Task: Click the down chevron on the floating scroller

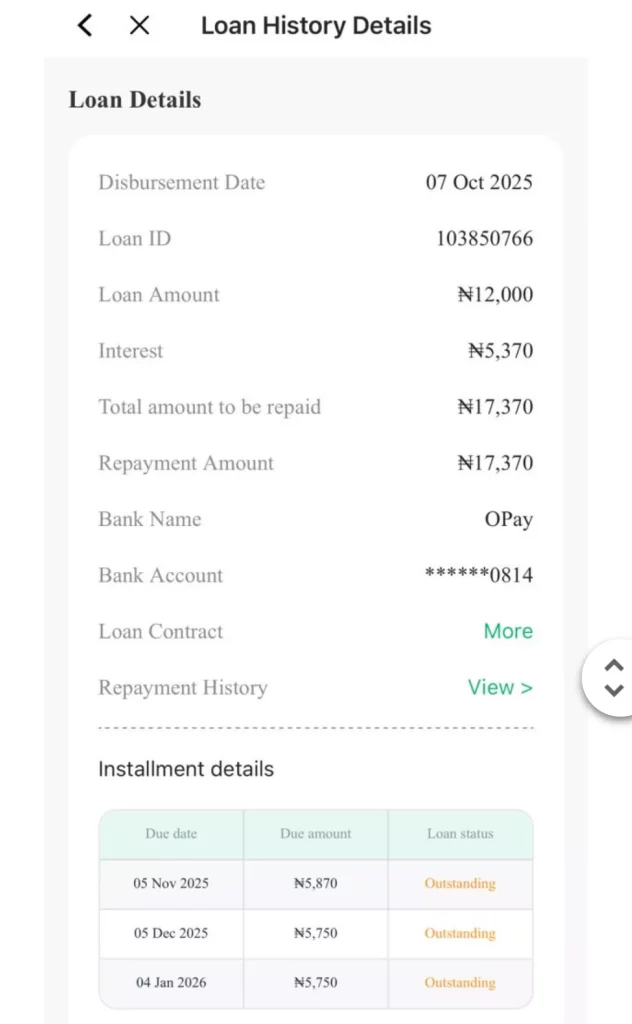Action: tap(614, 690)
